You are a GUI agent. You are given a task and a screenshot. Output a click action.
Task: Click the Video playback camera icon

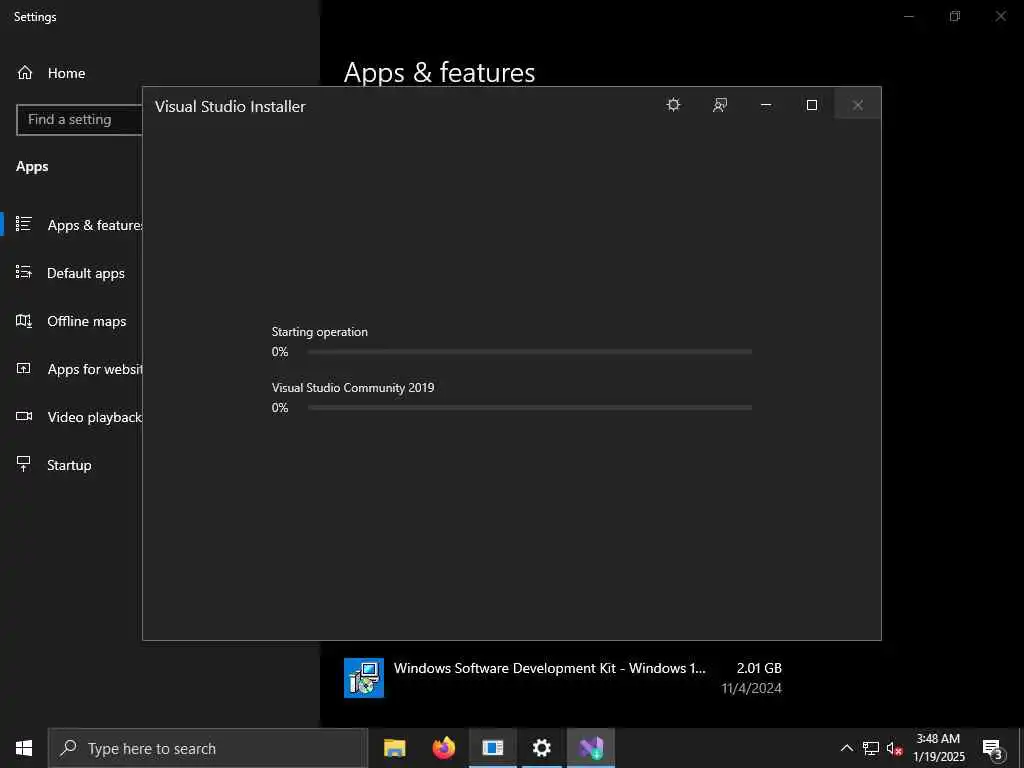pyautogui.click(x=24, y=416)
